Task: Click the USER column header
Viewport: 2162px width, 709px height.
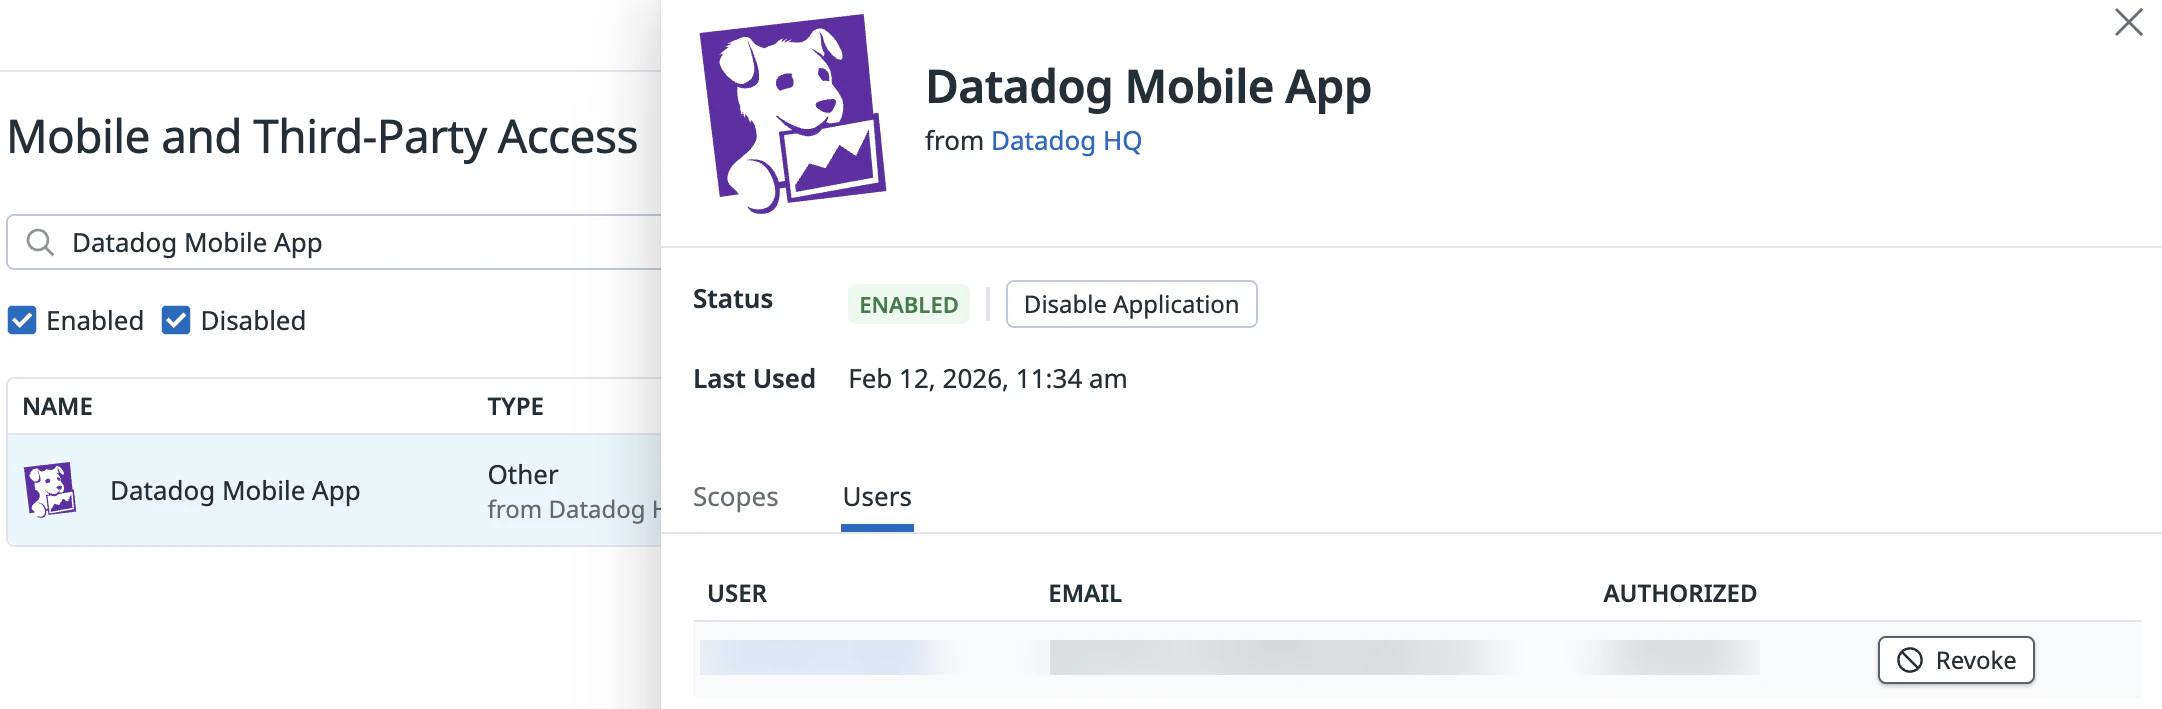Action: [737, 593]
